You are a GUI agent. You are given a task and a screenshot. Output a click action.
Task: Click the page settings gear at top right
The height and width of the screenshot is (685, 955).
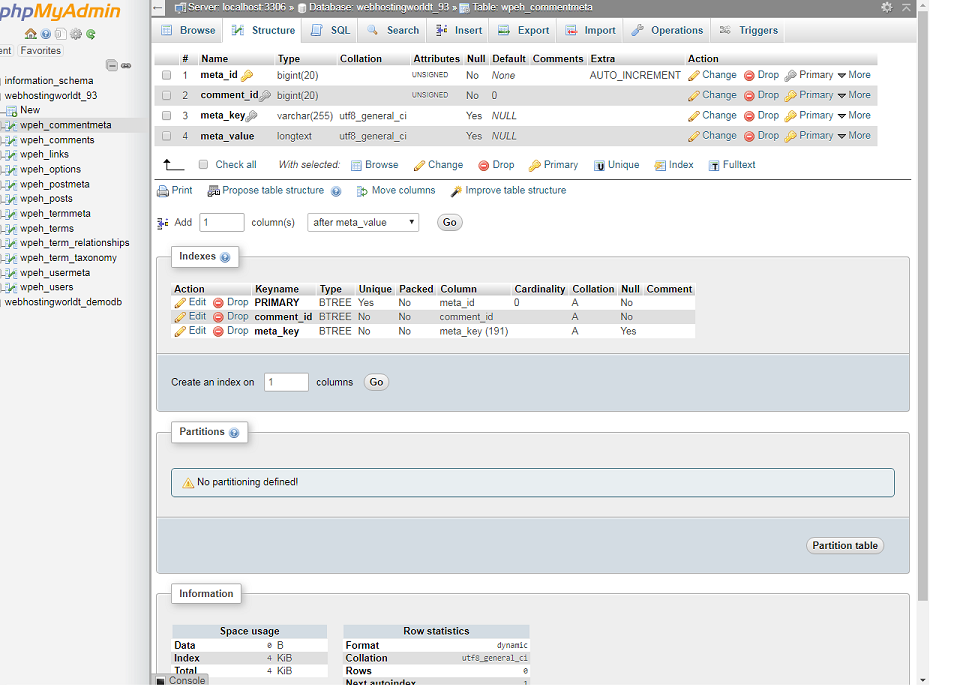886,7
